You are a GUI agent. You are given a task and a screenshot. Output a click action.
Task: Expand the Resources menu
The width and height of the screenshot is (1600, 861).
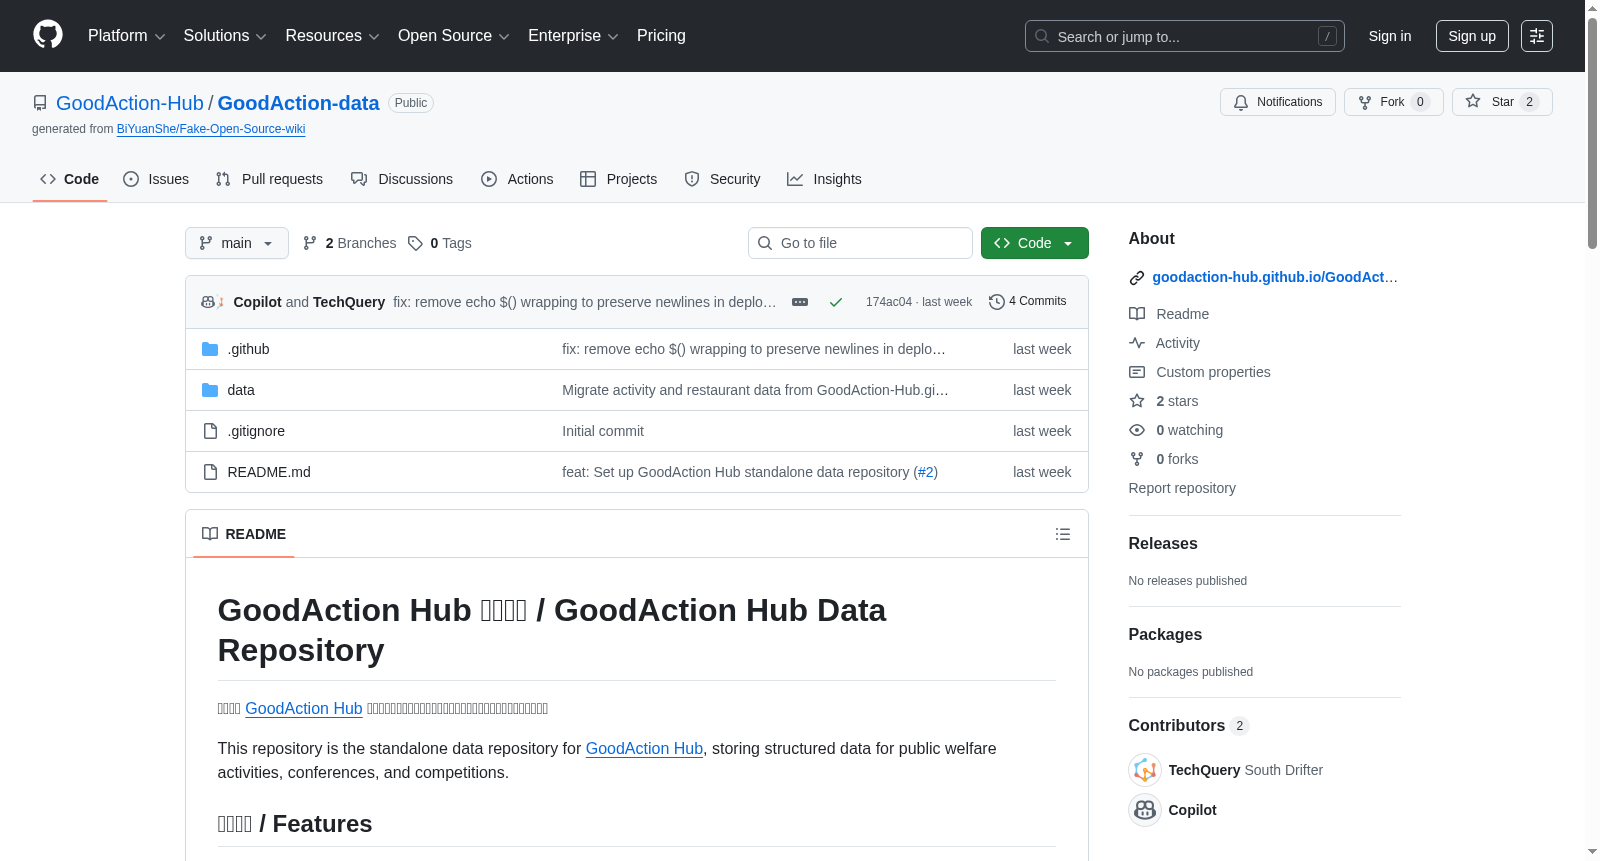click(x=332, y=36)
